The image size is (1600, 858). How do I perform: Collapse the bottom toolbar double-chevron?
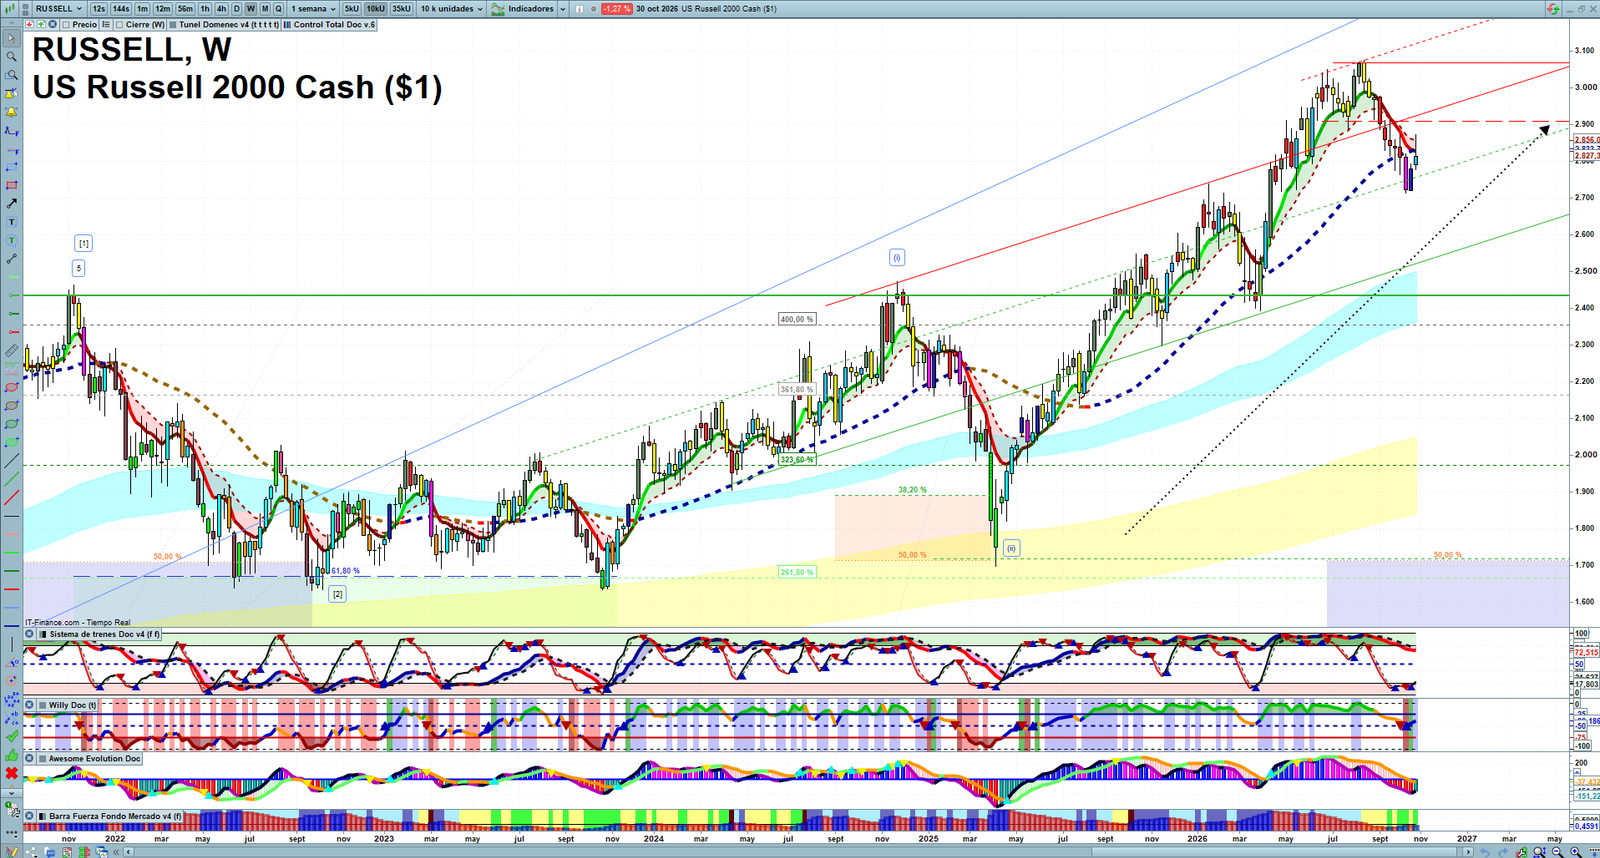tap(118, 852)
